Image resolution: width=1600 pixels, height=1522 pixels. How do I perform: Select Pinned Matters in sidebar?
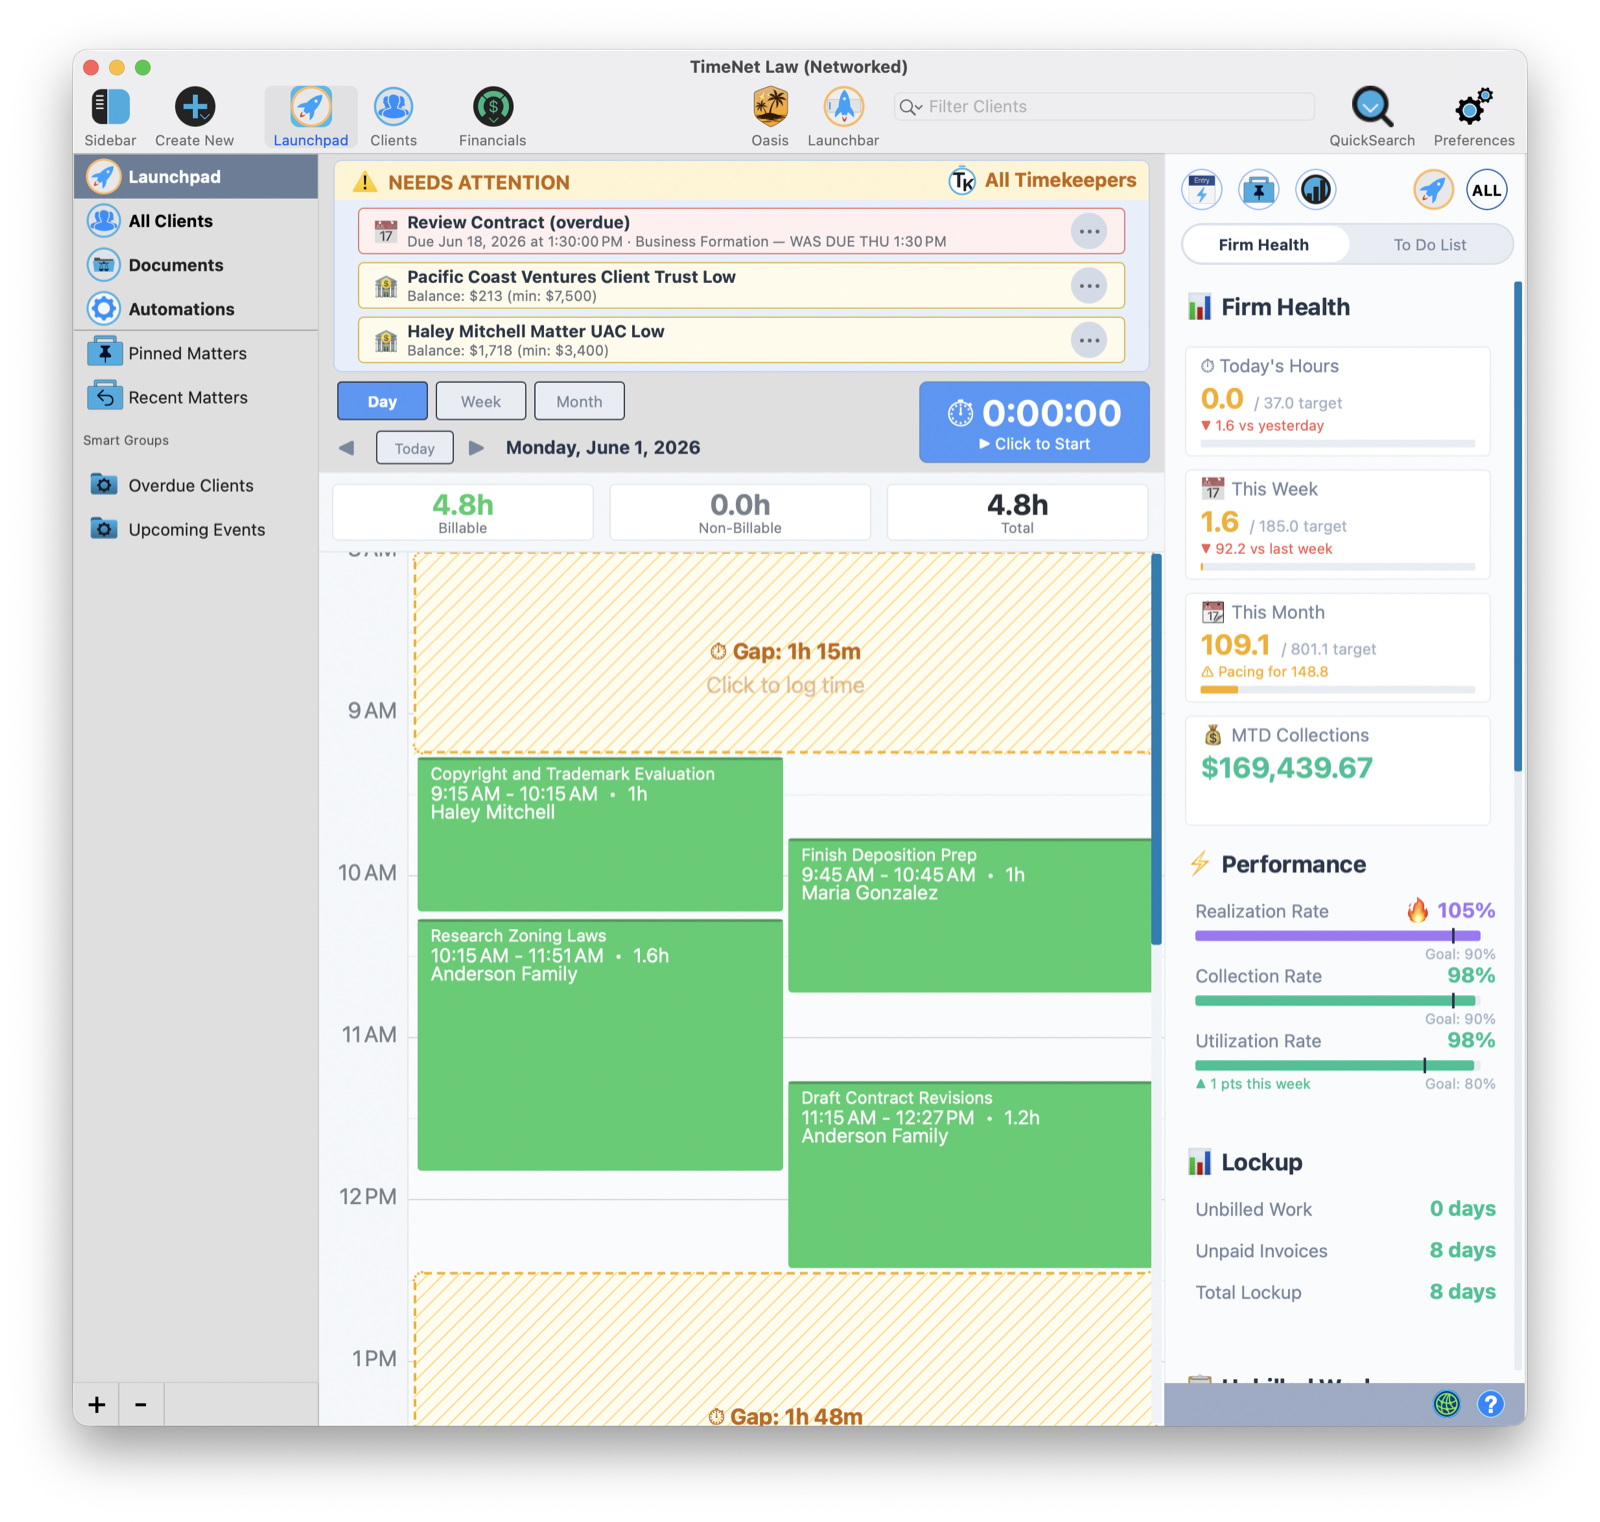196,353
